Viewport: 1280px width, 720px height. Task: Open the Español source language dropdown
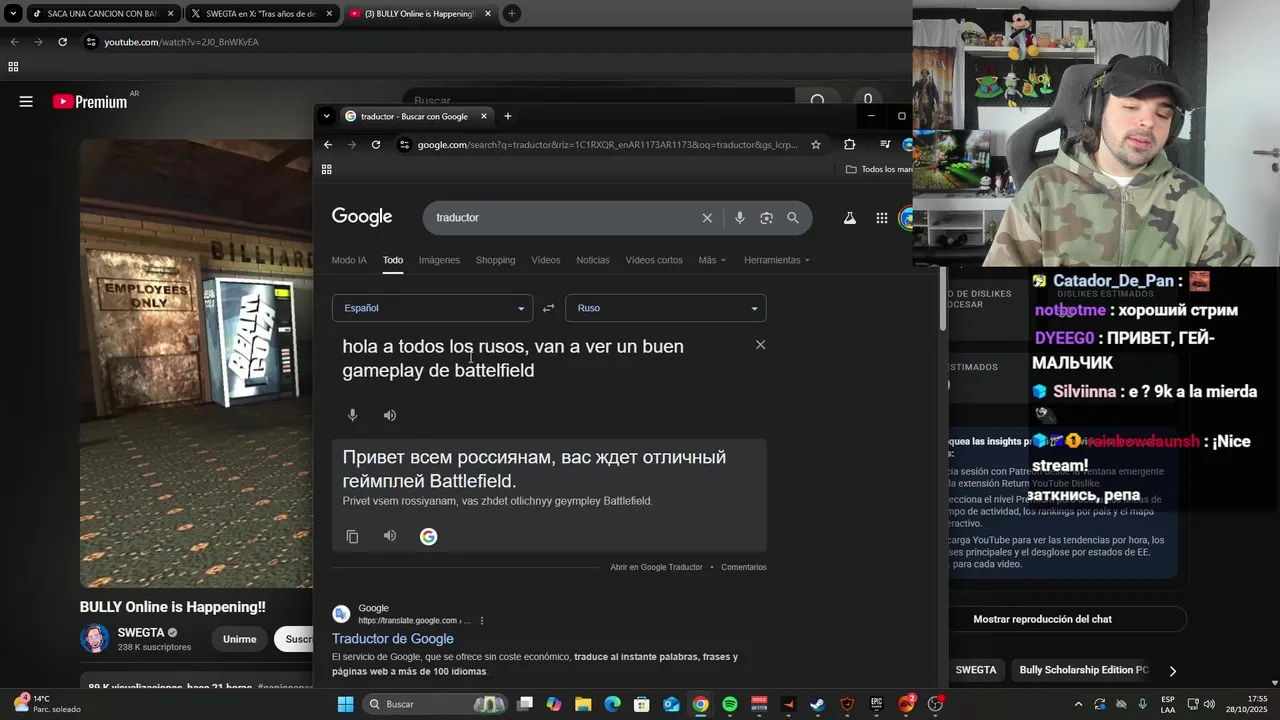432,308
